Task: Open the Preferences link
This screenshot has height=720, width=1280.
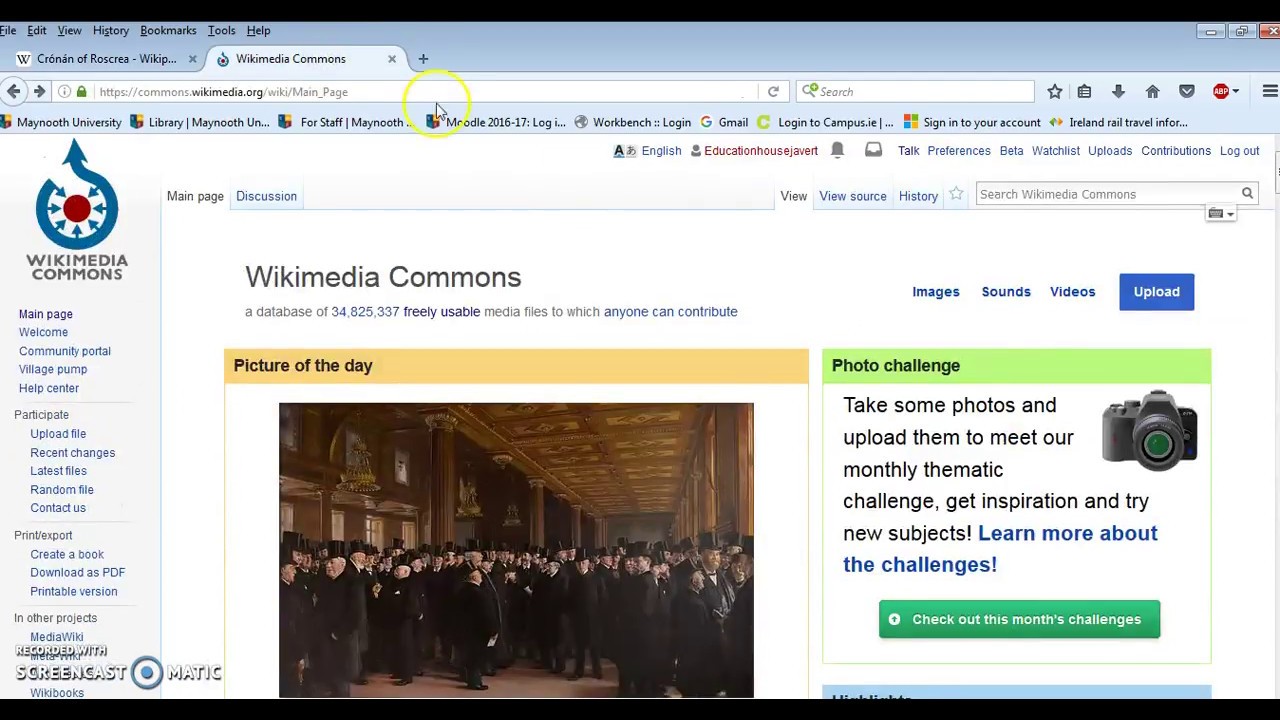Action: point(959,151)
